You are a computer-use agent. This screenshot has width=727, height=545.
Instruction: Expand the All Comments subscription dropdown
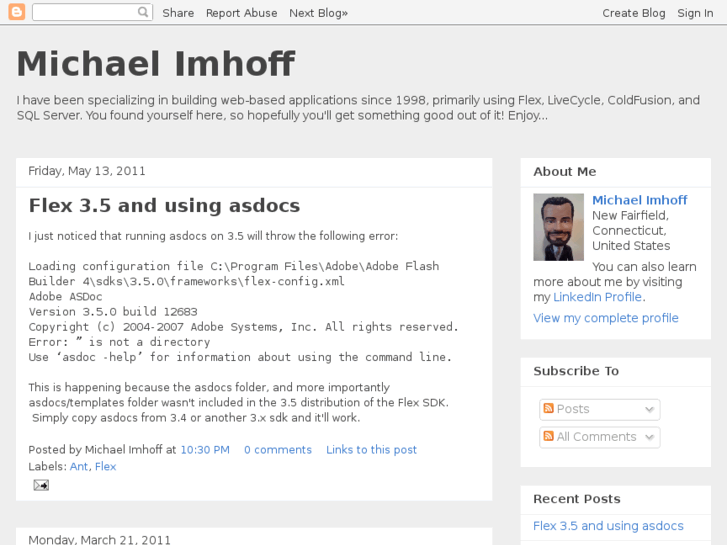[649, 437]
